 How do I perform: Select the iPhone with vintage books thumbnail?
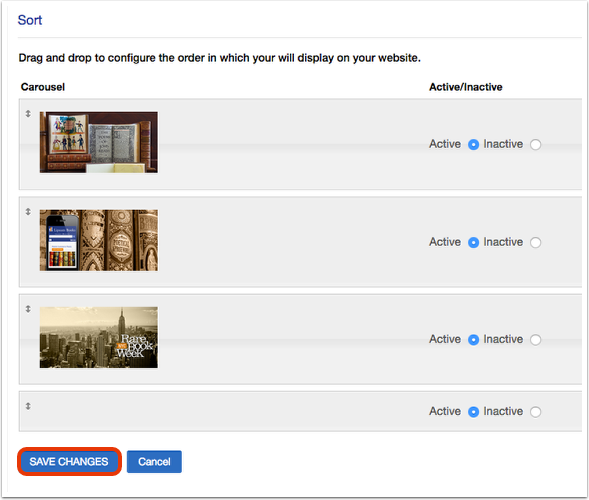[99, 240]
